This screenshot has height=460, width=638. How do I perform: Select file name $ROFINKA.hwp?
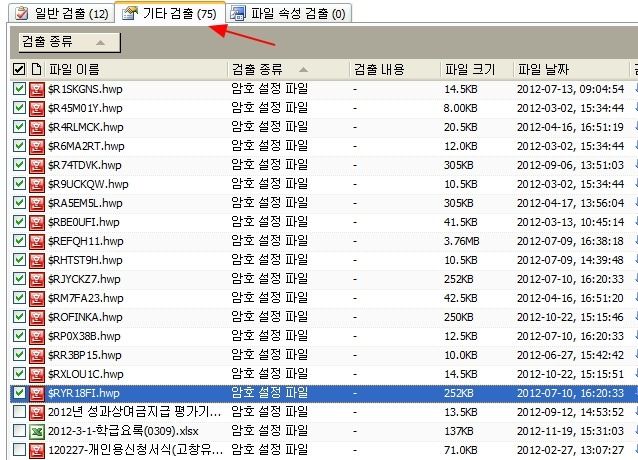click(x=85, y=317)
